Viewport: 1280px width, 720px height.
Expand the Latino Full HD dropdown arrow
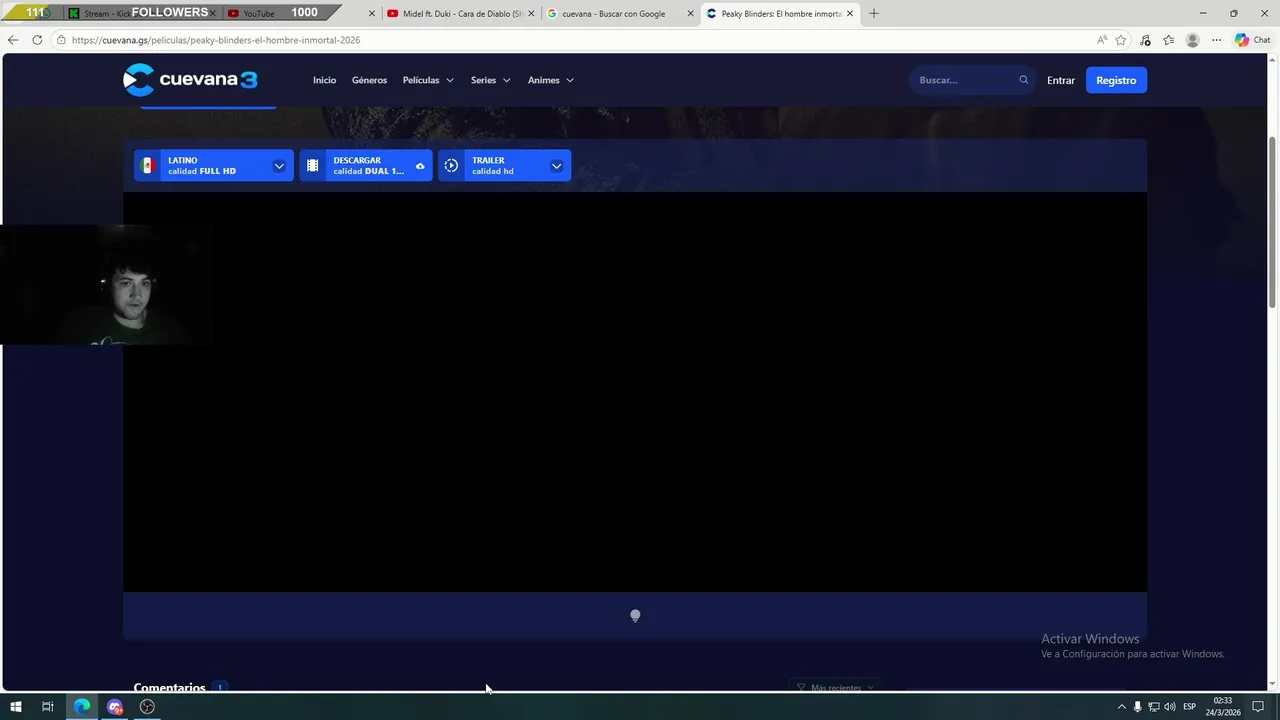point(279,166)
